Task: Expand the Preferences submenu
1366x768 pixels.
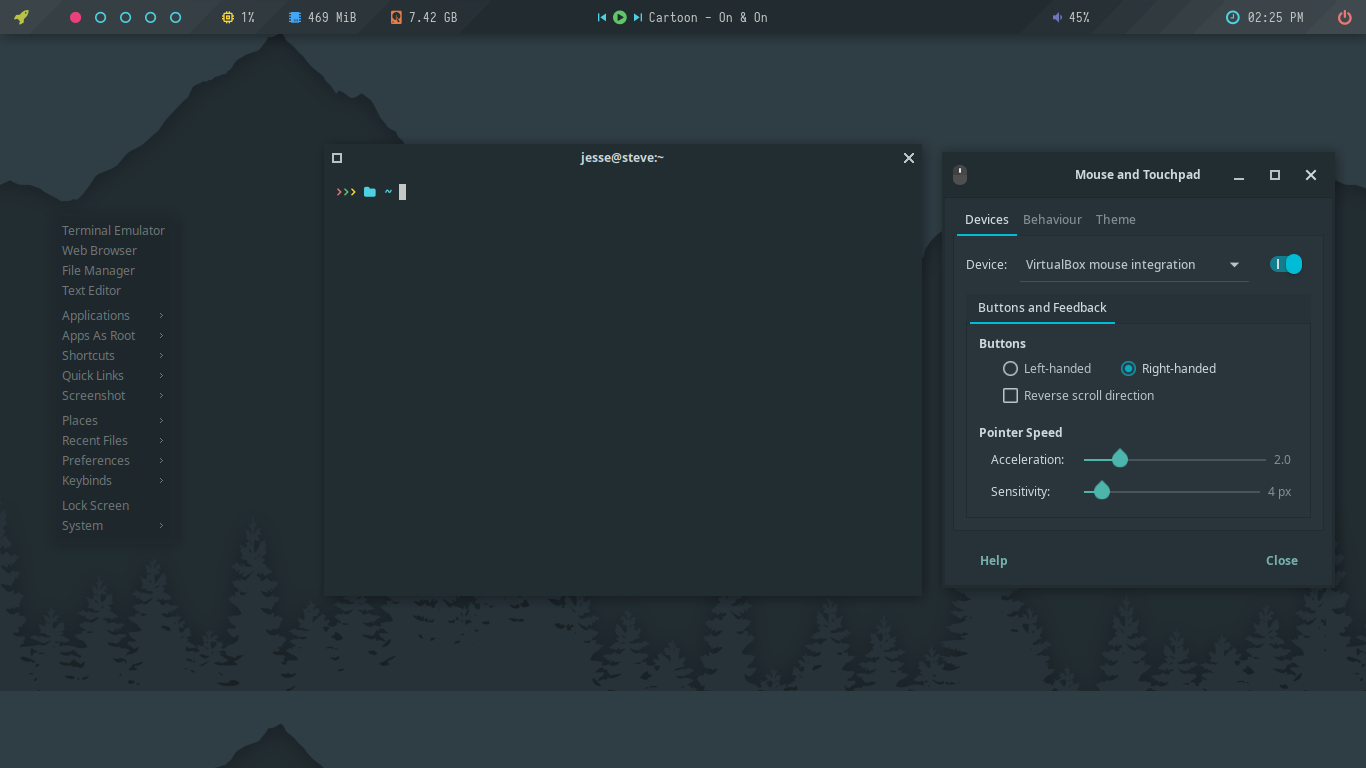Action: coord(113,461)
